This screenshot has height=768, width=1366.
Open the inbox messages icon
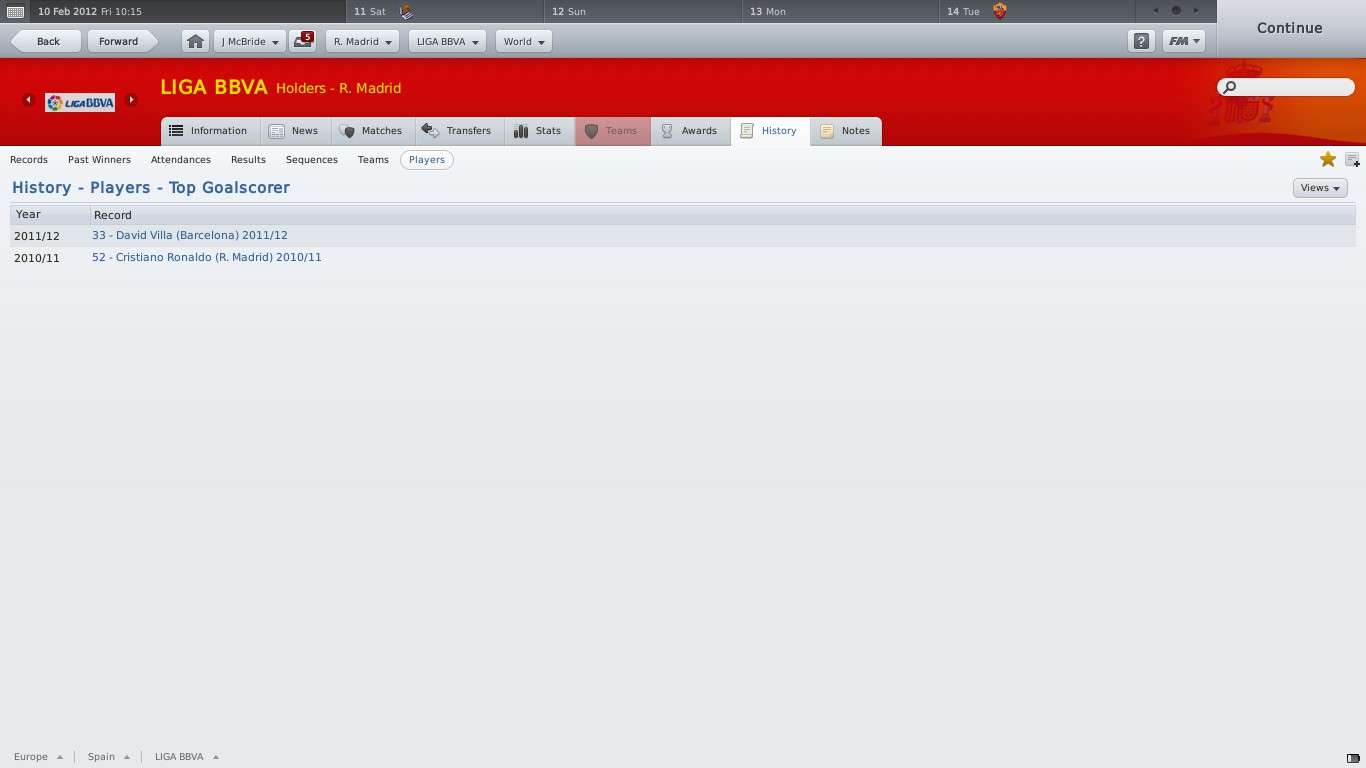click(x=302, y=41)
